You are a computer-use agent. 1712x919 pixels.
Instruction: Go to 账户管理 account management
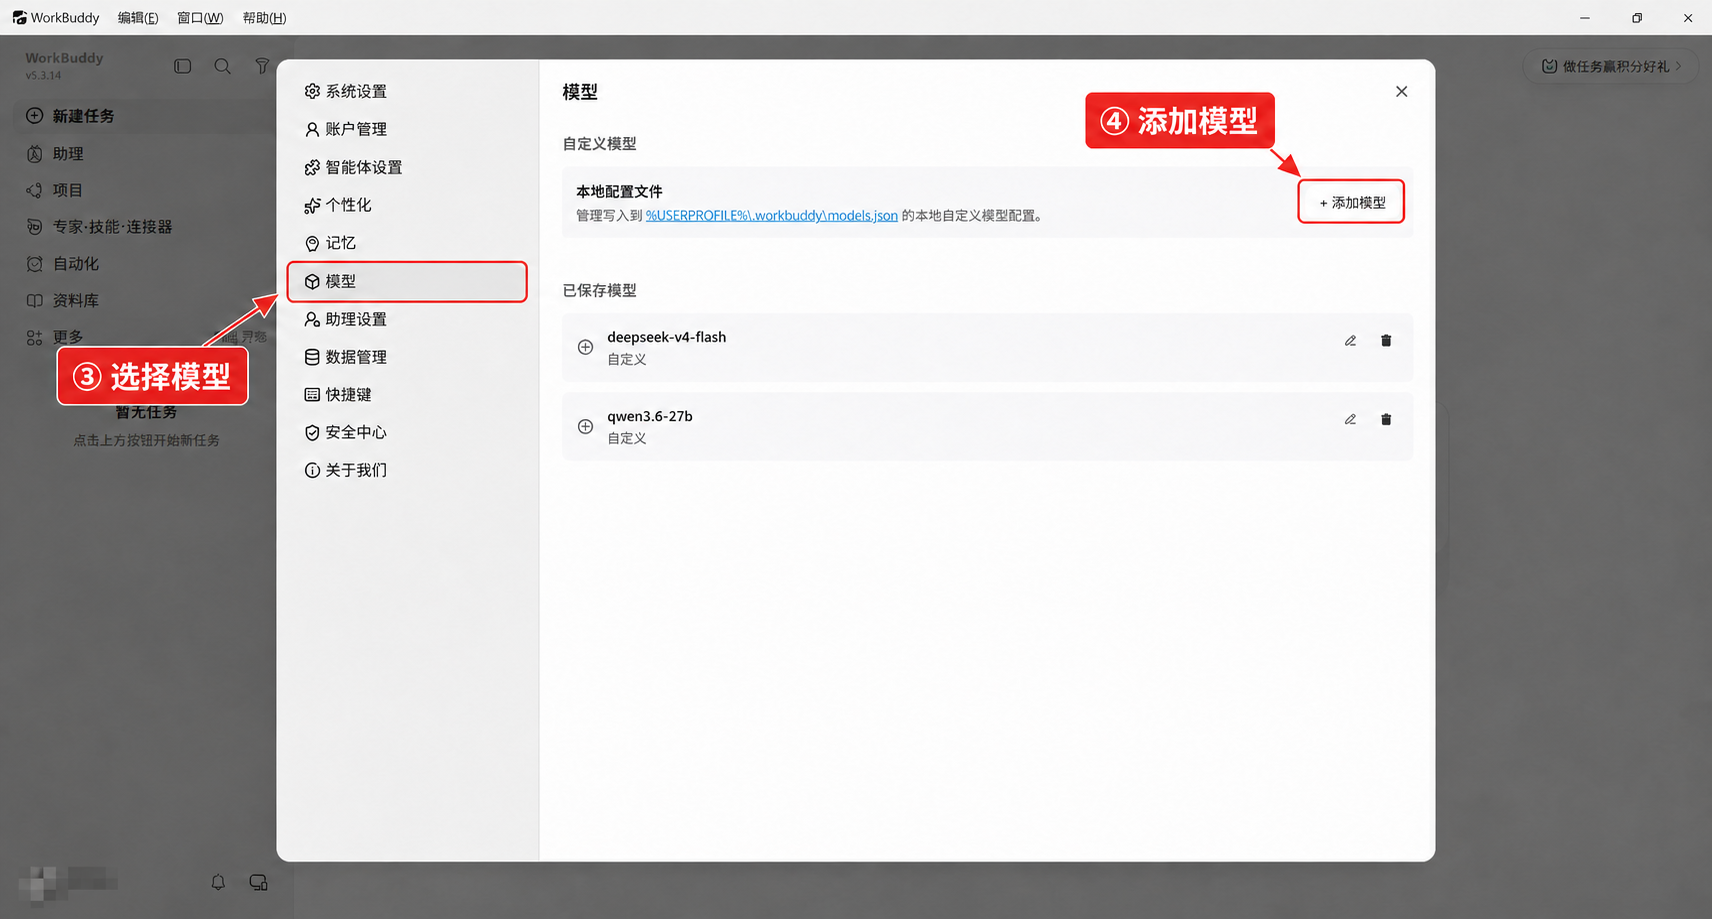(x=406, y=129)
